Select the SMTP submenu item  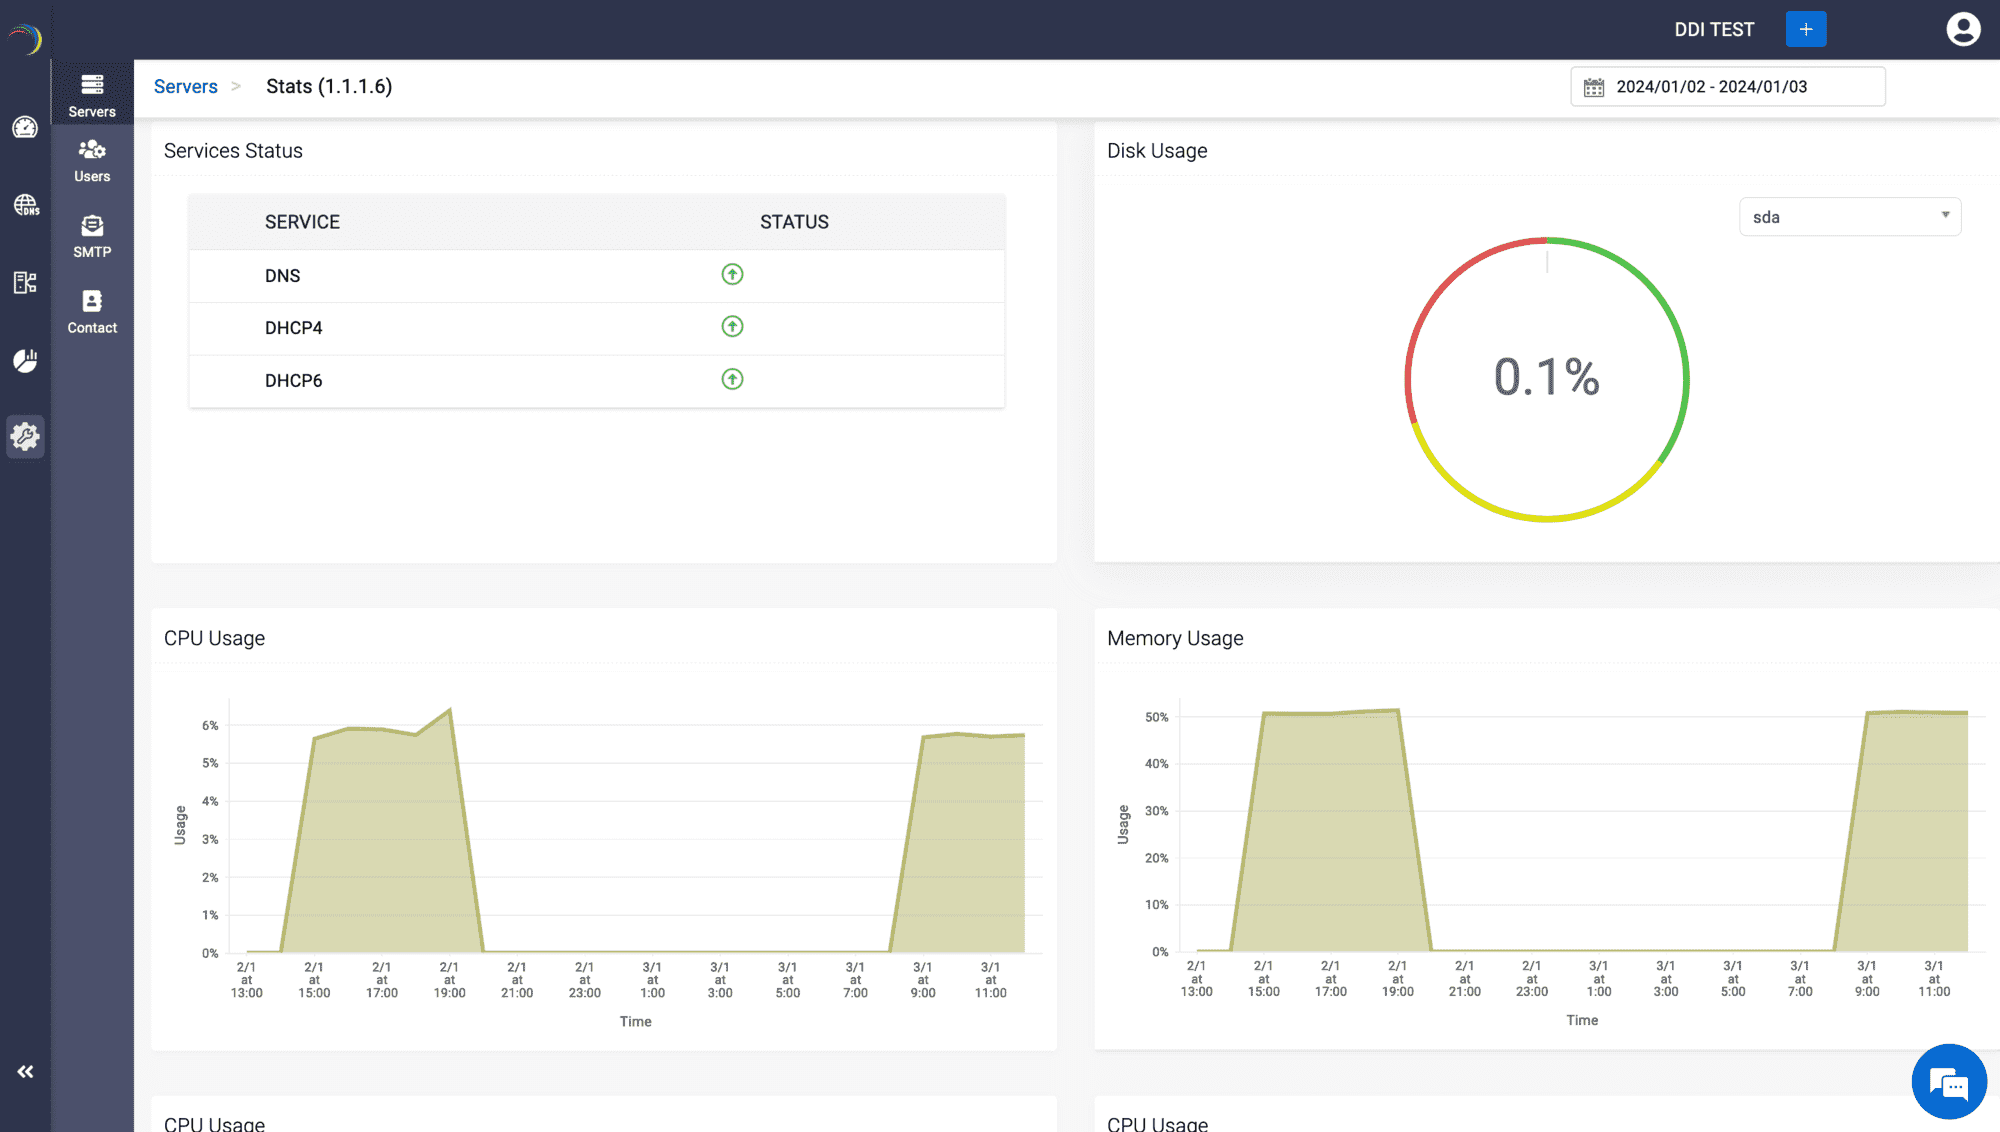coord(92,237)
